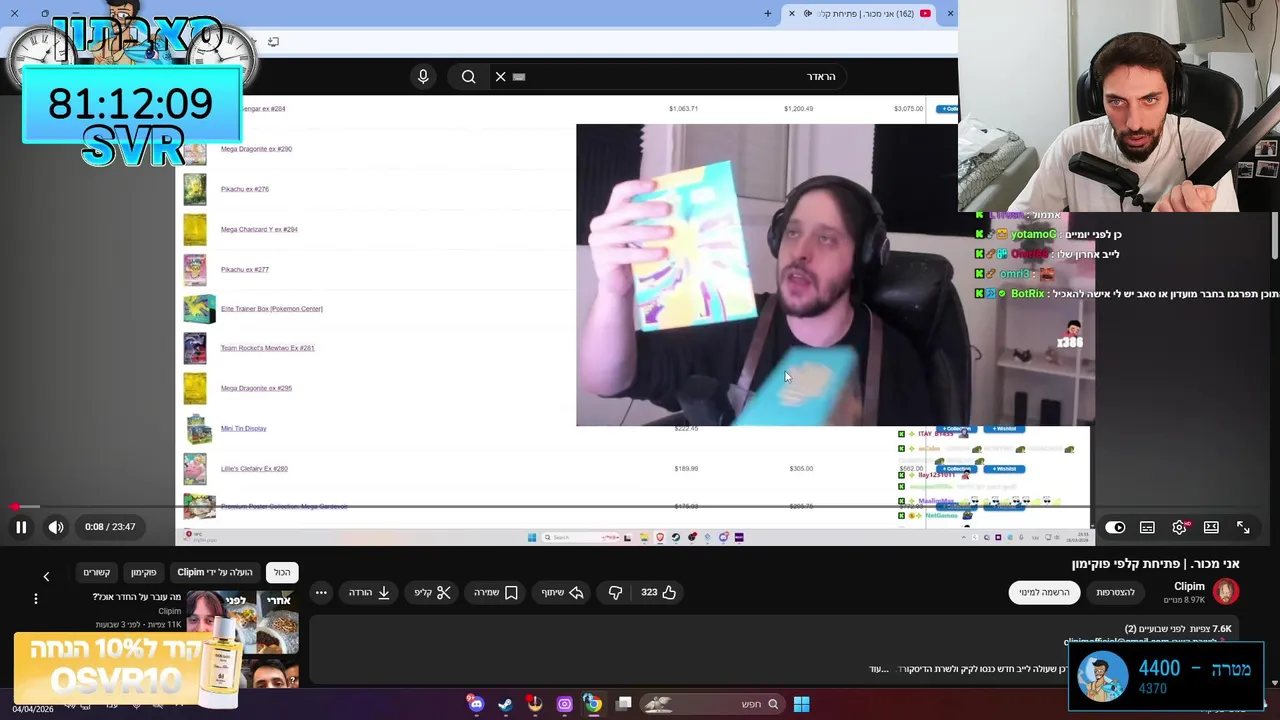Close the YouTube browser tab
Image resolution: width=1280 pixels, height=720 pixels.
point(792,14)
